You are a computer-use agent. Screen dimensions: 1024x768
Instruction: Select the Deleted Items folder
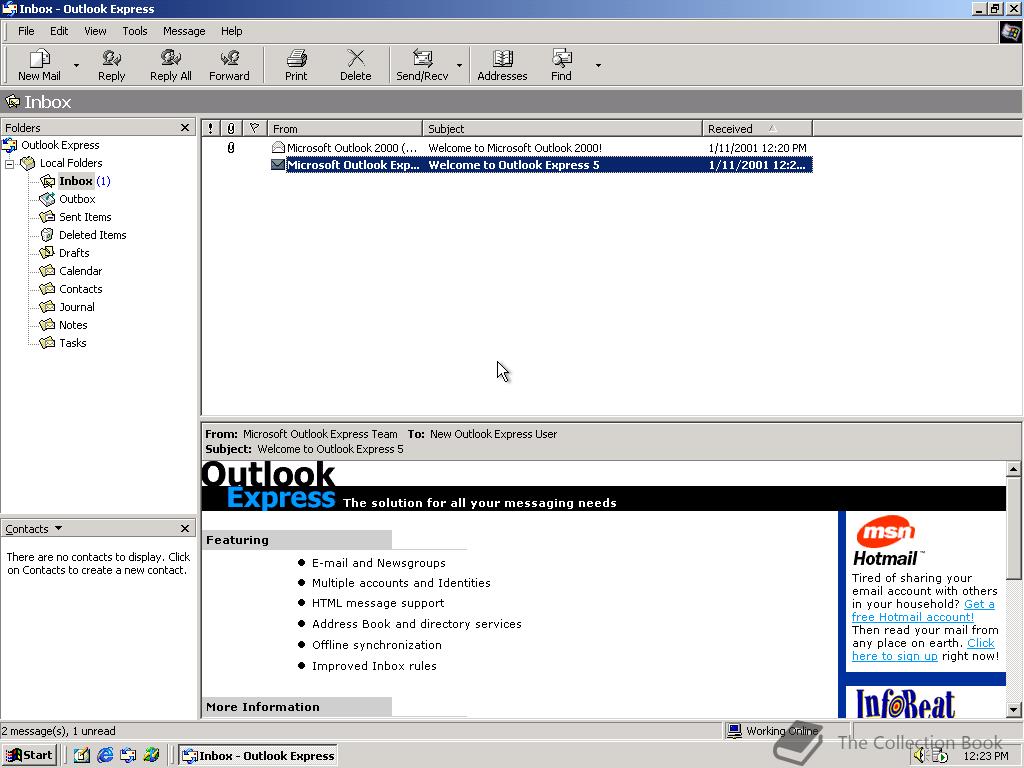point(92,235)
